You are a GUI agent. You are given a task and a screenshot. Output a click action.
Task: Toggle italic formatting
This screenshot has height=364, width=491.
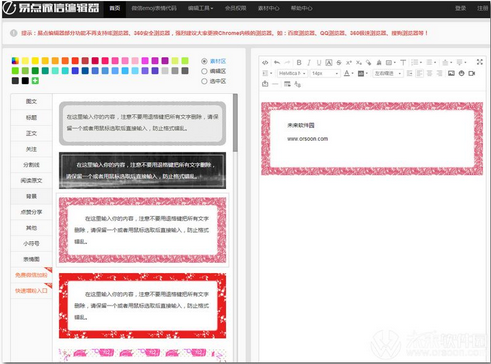coord(309,62)
